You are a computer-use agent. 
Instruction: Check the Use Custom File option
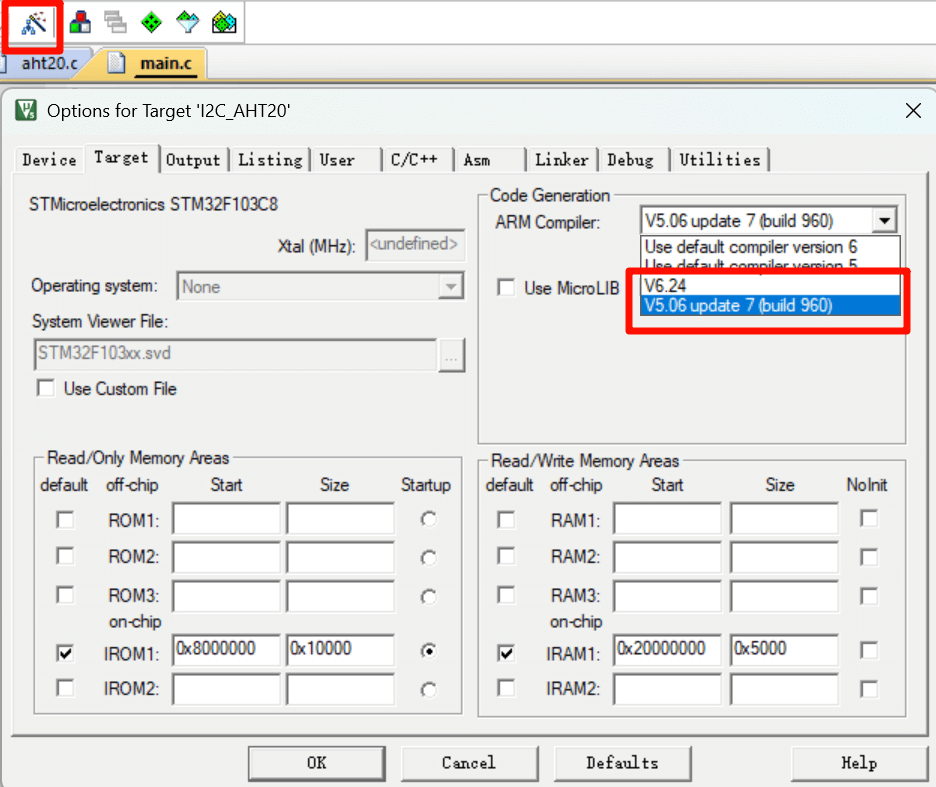click(46, 388)
